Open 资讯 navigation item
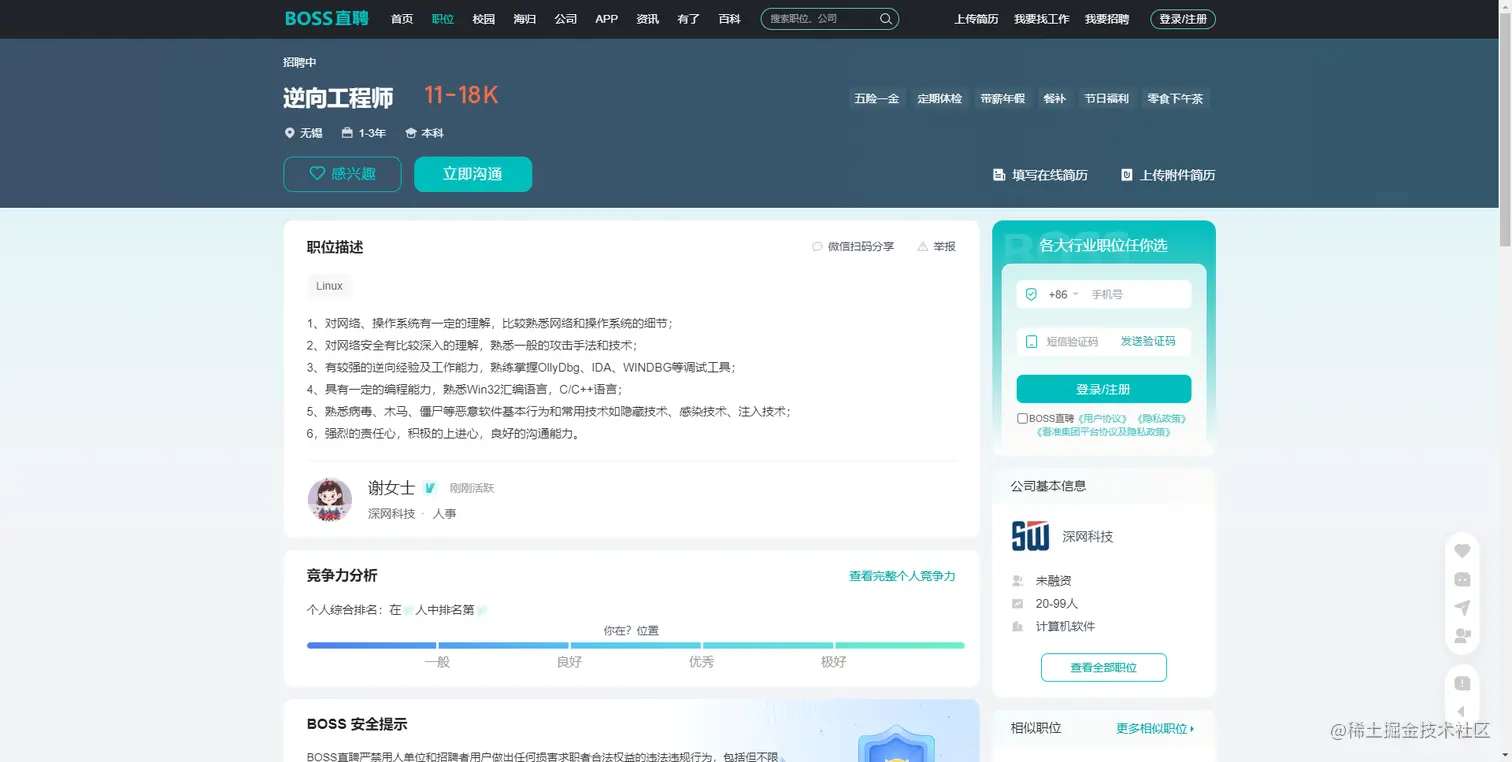The height and width of the screenshot is (762, 1512). (x=648, y=19)
